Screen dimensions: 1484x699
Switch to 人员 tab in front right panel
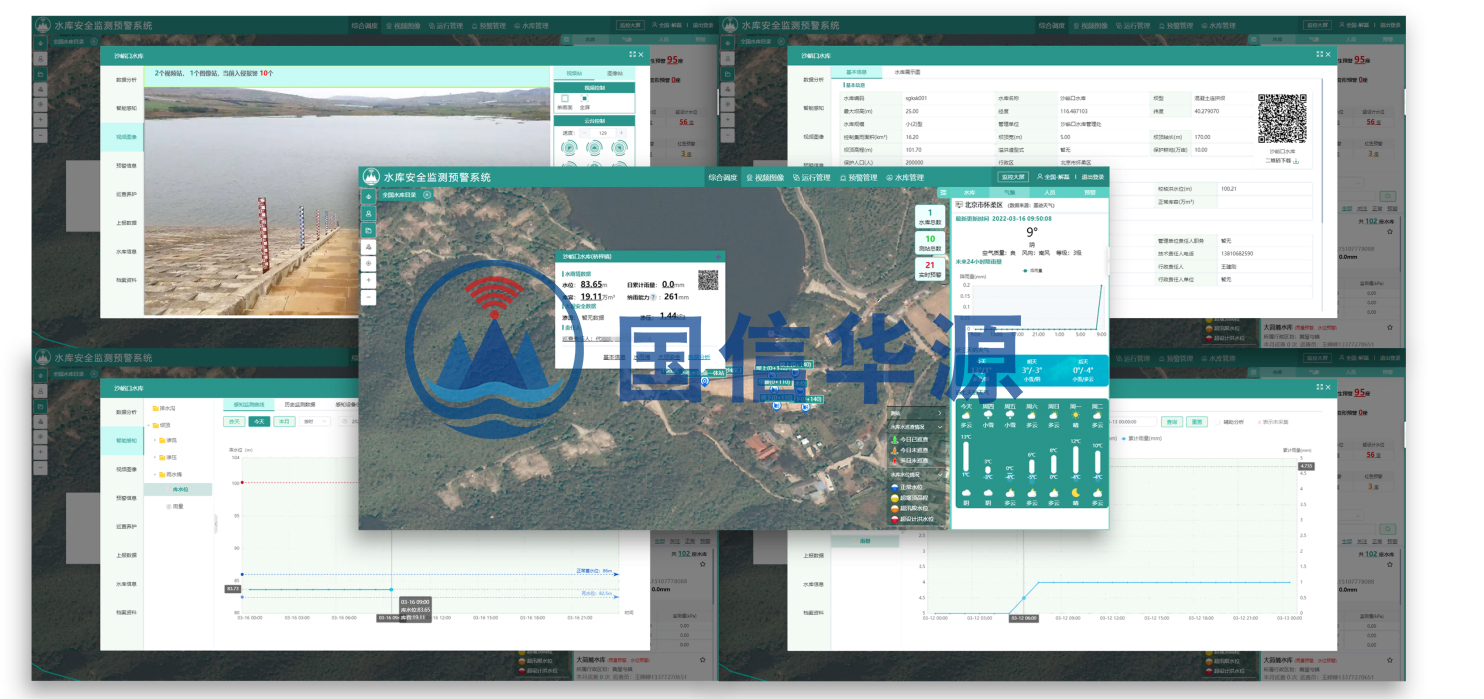[x=1049, y=192]
